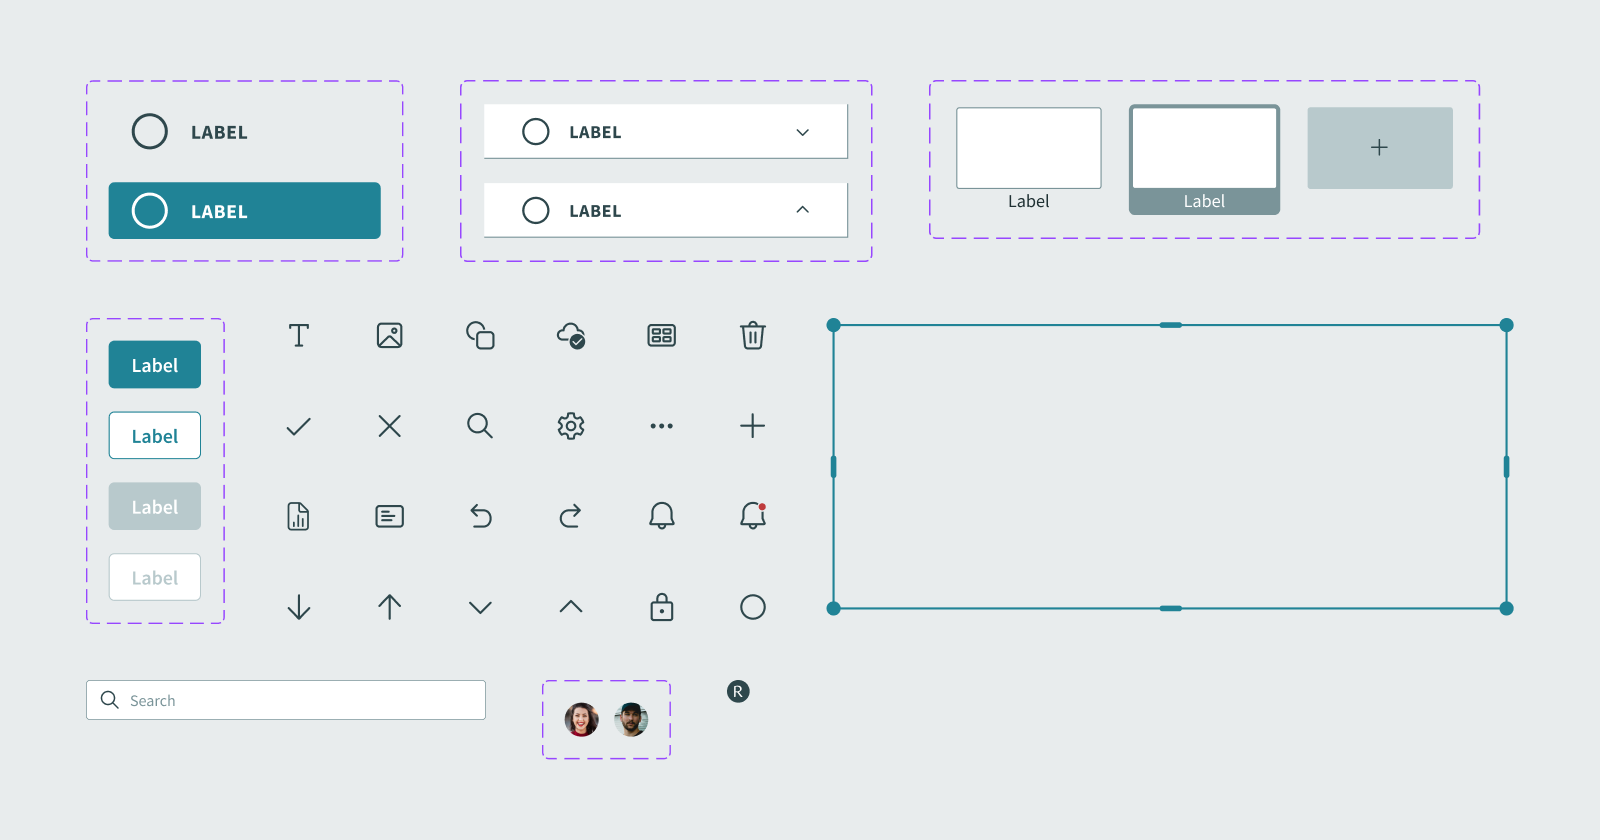This screenshot has width=1600, height=840.
Task: Click the three-dot more options icon
Action: (x=662, y=426)
